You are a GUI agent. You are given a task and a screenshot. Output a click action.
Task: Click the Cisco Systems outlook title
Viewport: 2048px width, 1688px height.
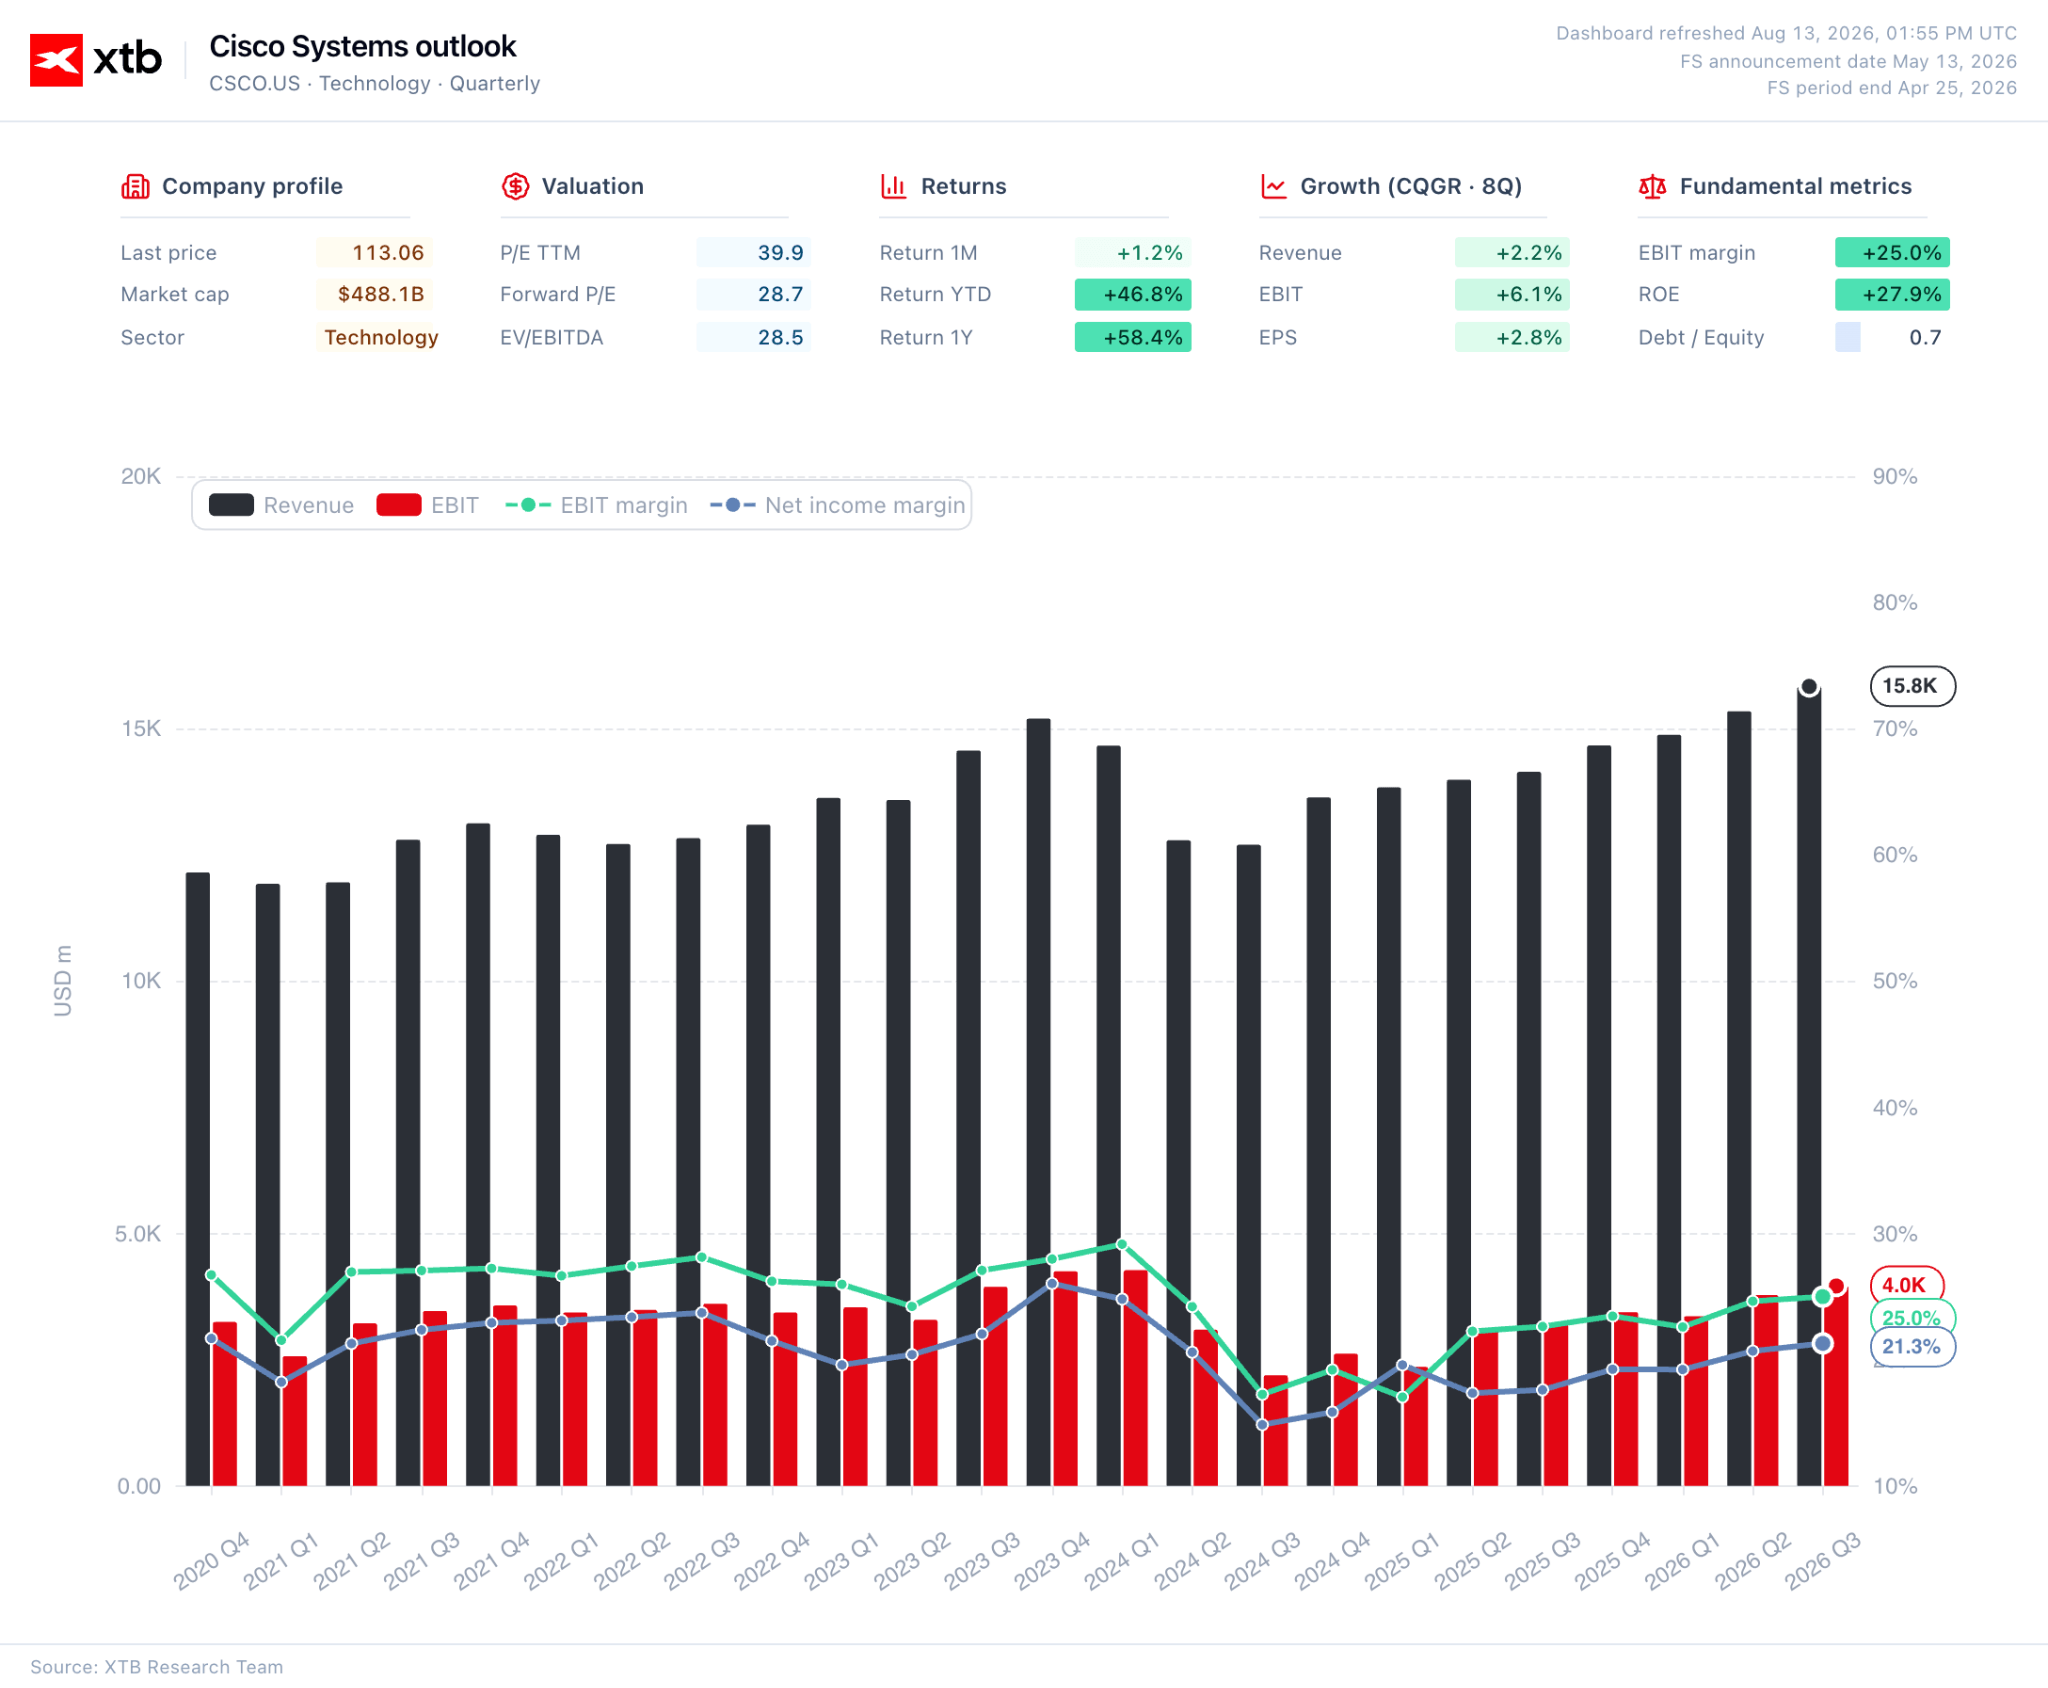[x=363, y=46]
